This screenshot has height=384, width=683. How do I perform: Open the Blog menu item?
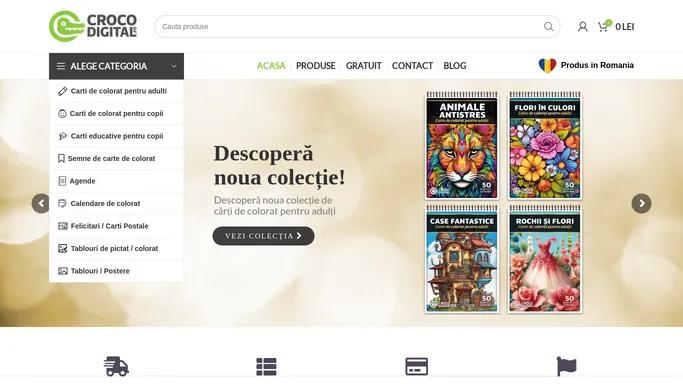[x=455, y=66]
